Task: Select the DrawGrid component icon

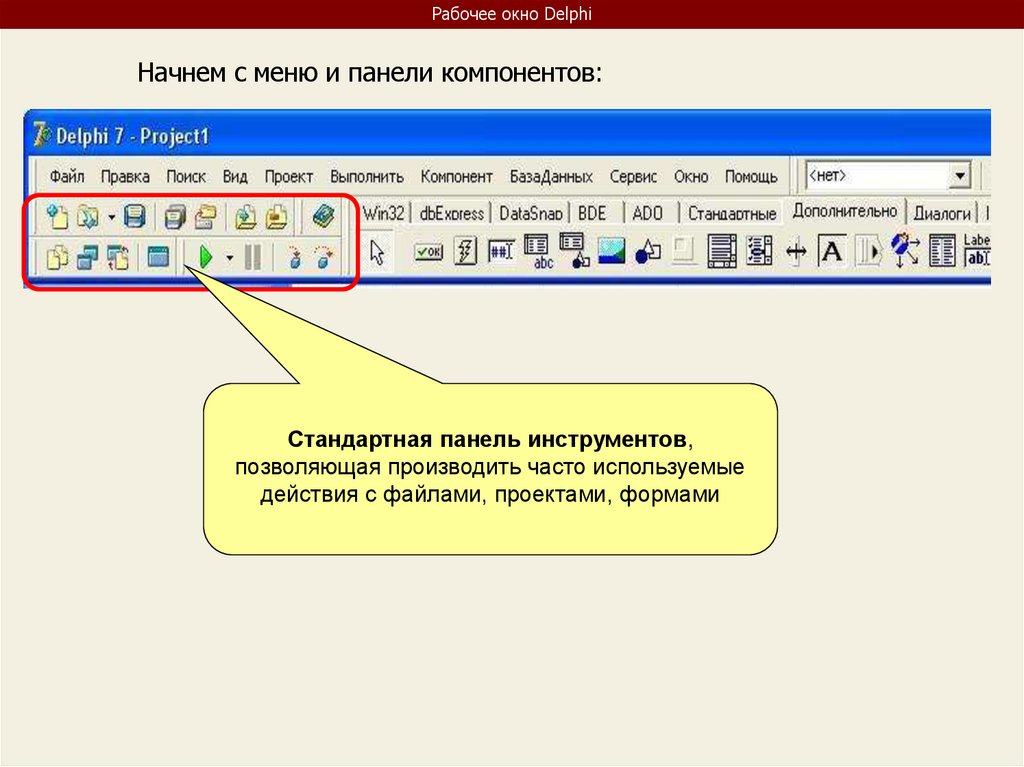Action: pos(575,251)
